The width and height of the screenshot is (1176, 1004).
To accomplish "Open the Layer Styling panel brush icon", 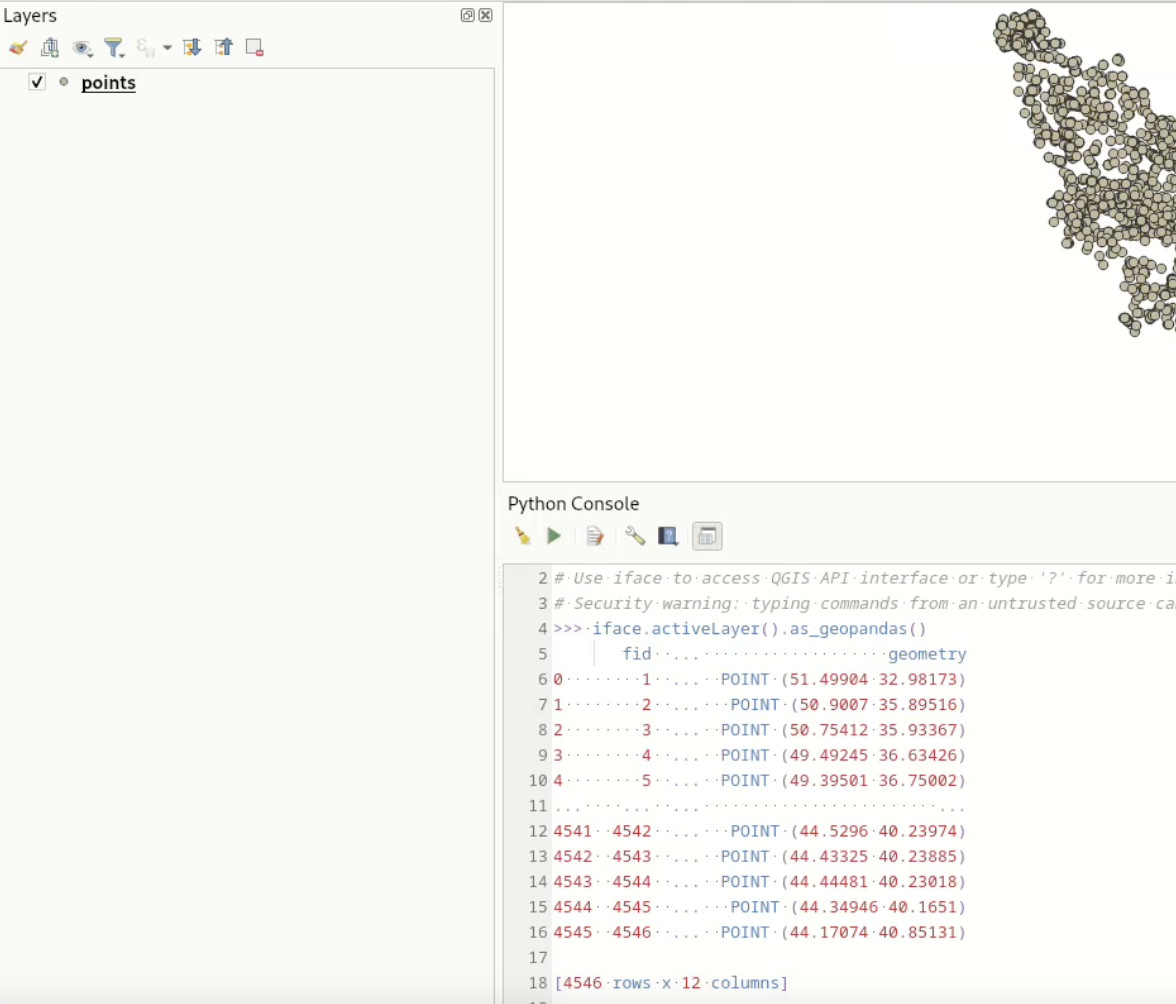I will pyautogui.click(x=17, y=47).
